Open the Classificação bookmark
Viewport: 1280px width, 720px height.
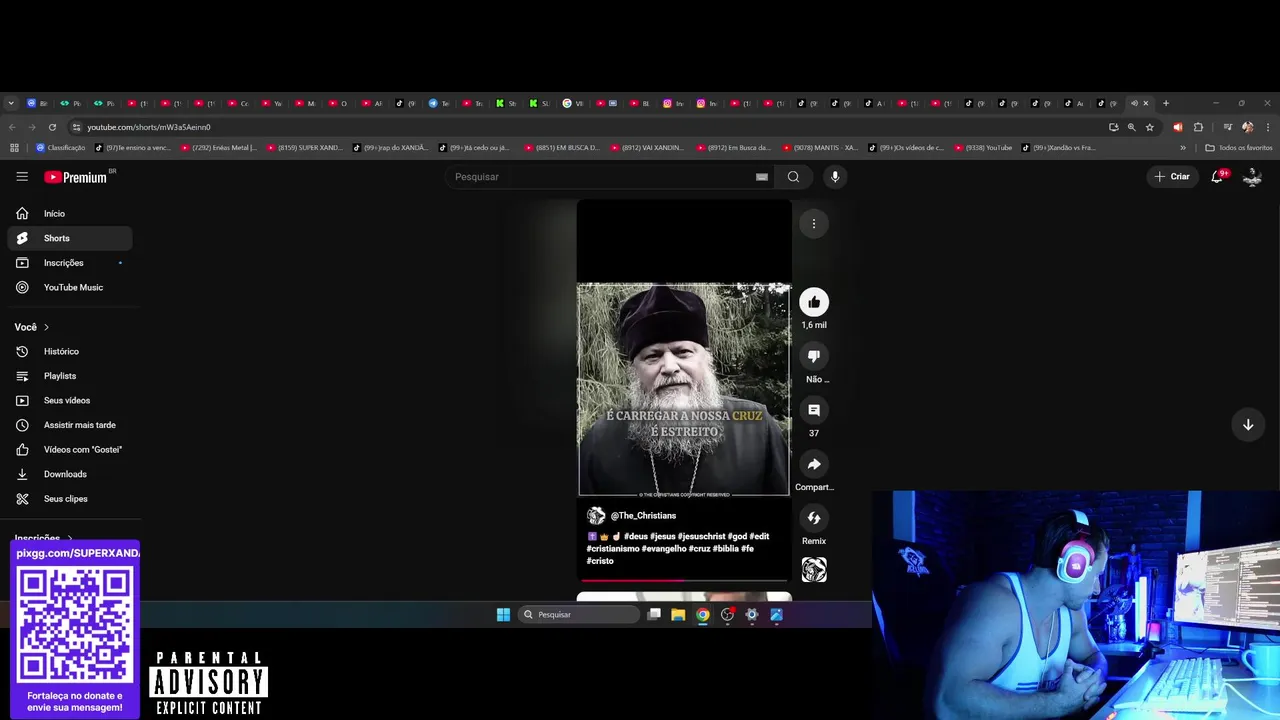tap(61, 148)
